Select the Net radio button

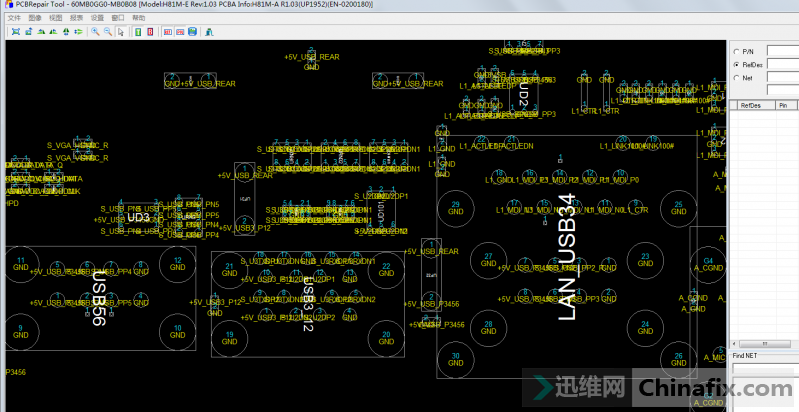coord(736,78)
